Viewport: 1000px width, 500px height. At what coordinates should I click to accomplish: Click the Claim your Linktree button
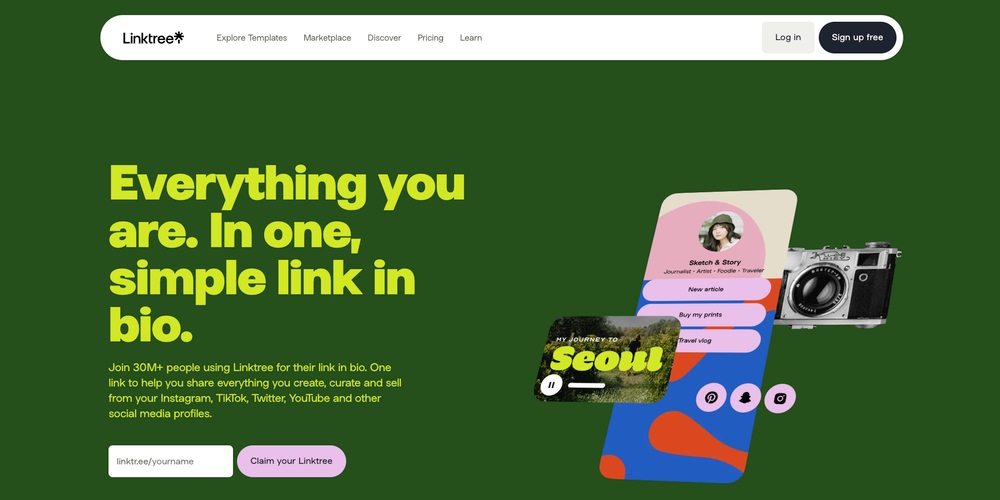291,461
